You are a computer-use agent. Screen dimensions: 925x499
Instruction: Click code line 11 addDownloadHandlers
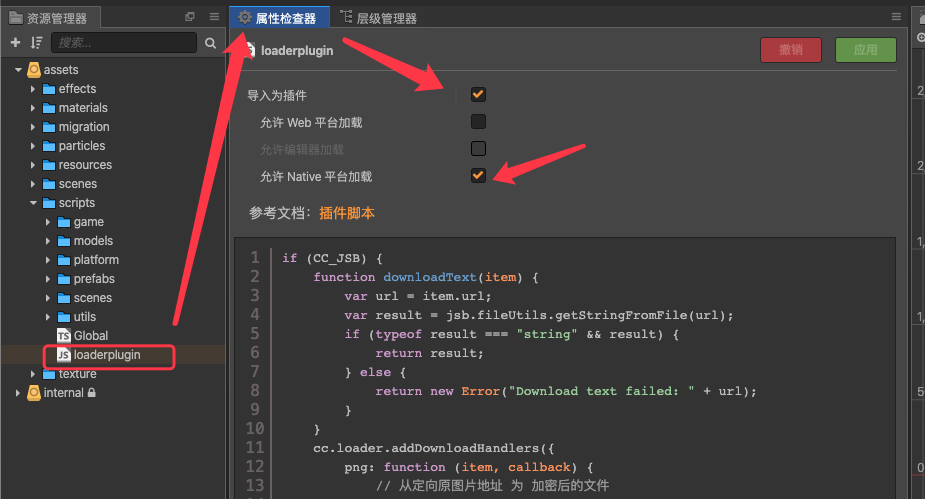(x=434, y=448)
